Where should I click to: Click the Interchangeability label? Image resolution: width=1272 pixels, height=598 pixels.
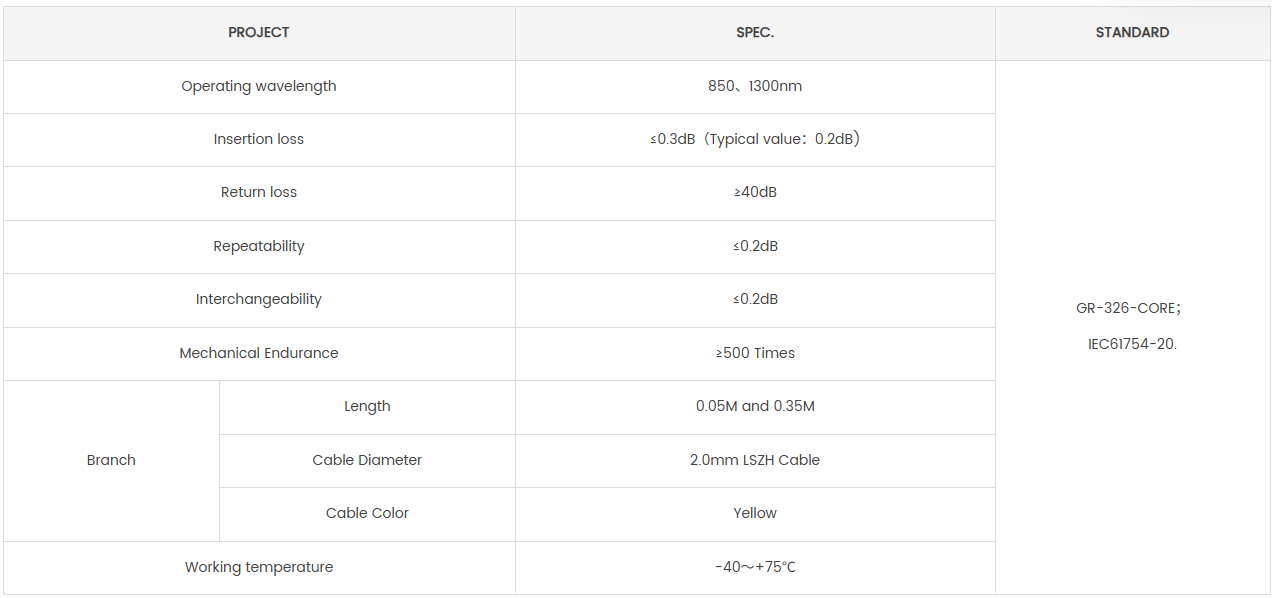pyautogui.click(x=259, y=299)
